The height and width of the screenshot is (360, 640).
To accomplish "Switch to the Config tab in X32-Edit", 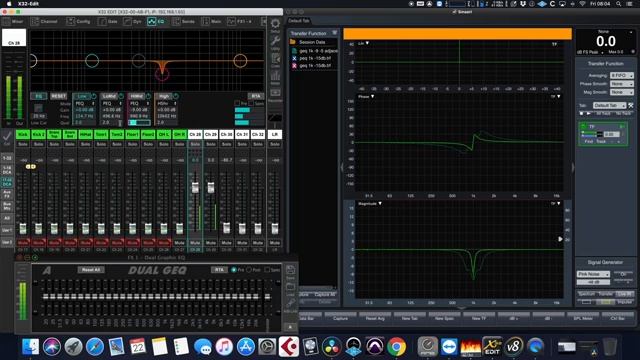I will click(78, 21).
